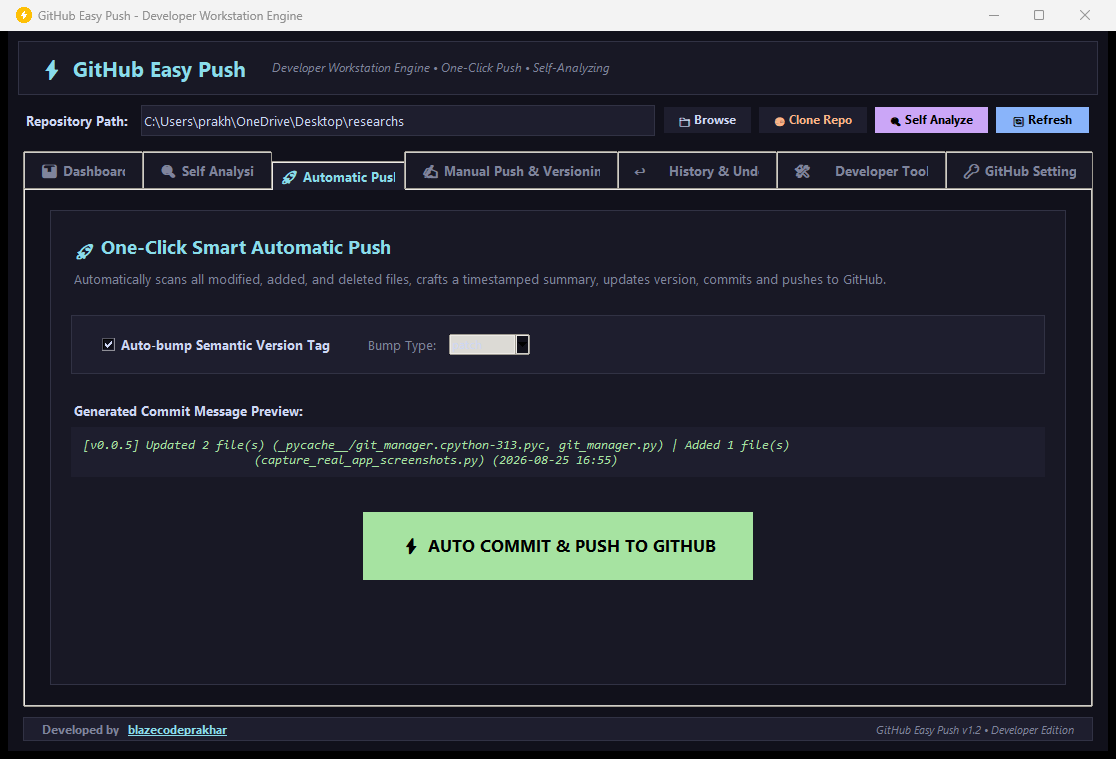The image size is (1116, 759).
Task: Click the Browse button
Action: tap(707, 120)
